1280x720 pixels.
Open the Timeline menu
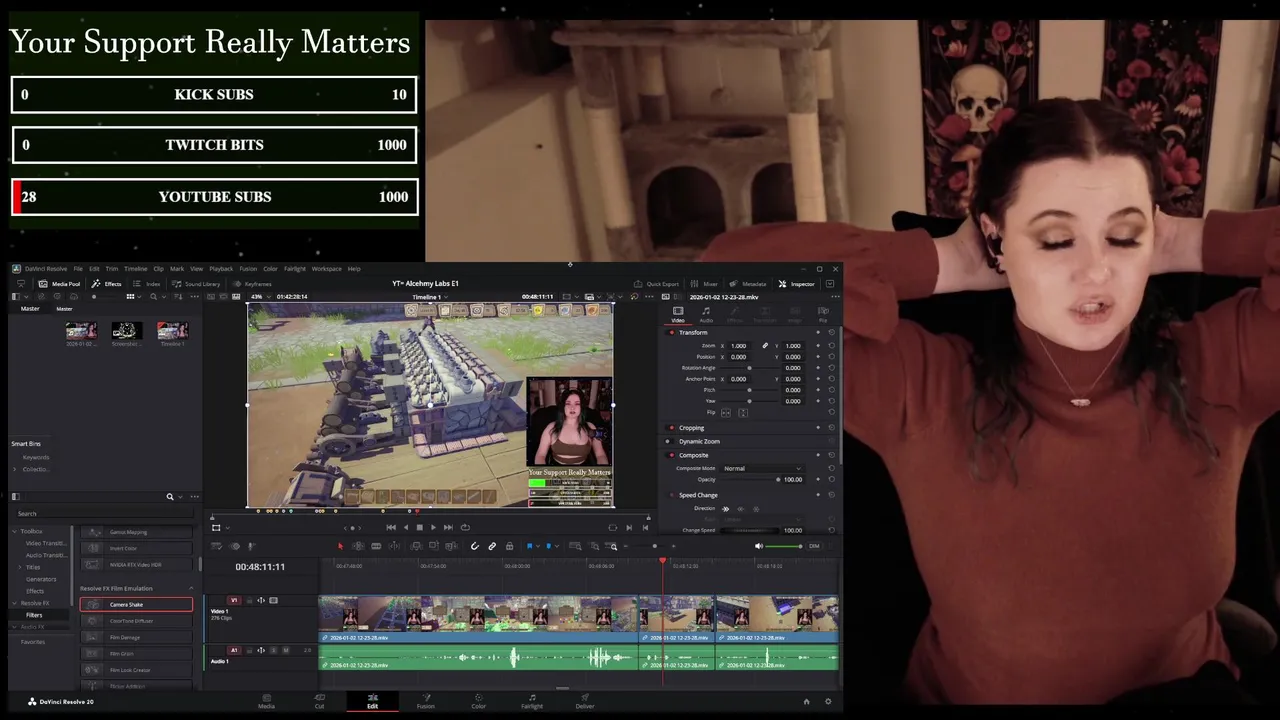pos(135,269)
